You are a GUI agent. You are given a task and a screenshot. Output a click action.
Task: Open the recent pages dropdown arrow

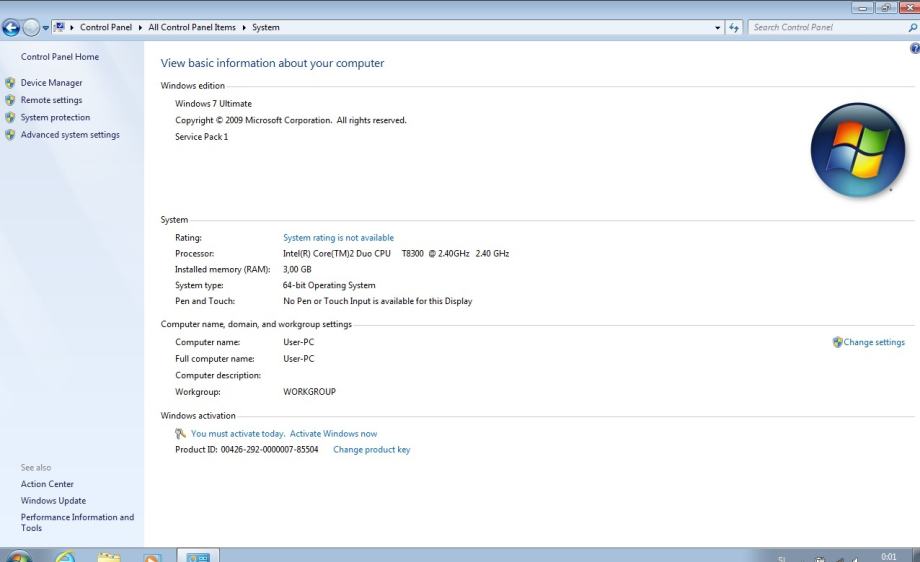click(x=46, y=28)
